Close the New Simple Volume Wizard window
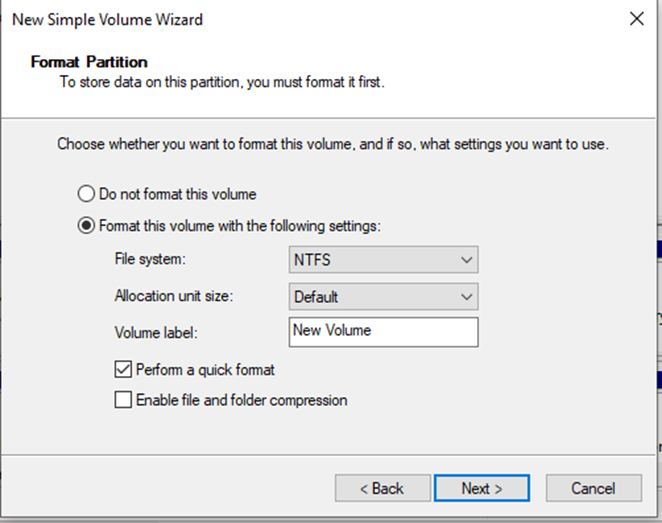The height and width of the screenshot is (523, 662). pos(635,18)
